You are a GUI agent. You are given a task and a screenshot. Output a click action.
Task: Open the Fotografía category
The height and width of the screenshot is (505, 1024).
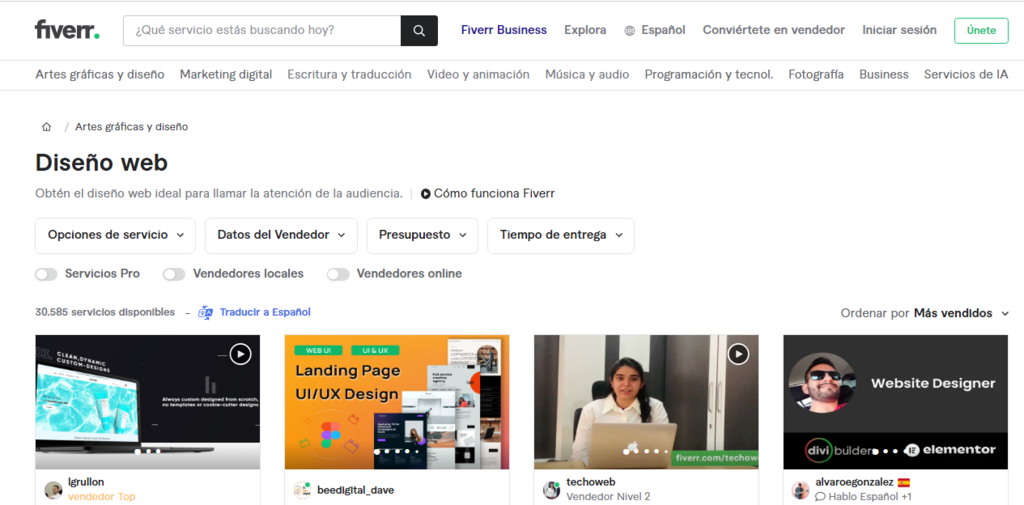pos(816,74)
